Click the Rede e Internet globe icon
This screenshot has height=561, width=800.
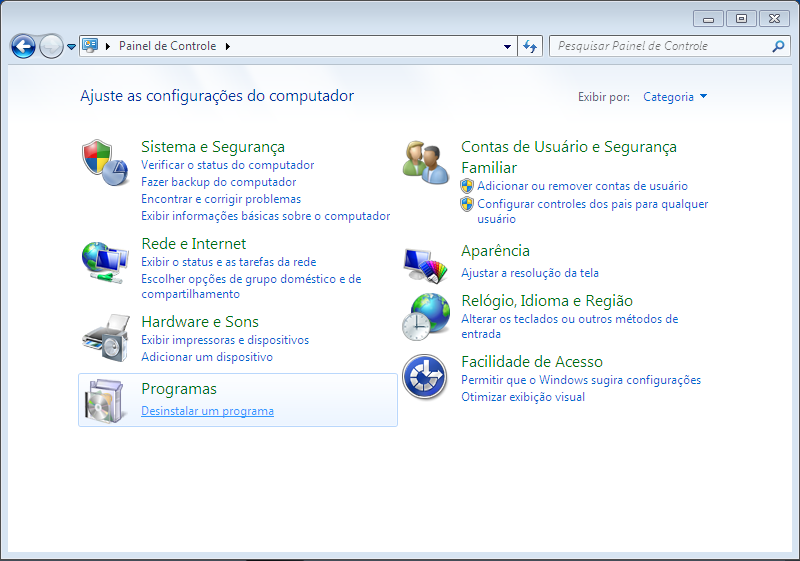pyautogui.click(x=105, y=262)
